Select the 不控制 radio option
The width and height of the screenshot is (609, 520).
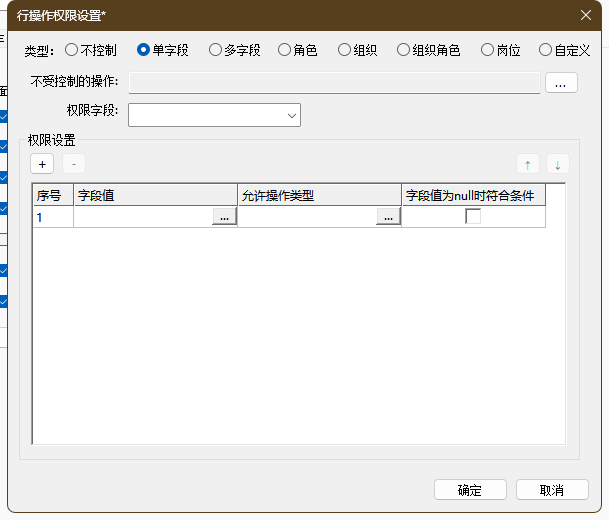coord(72,49)
